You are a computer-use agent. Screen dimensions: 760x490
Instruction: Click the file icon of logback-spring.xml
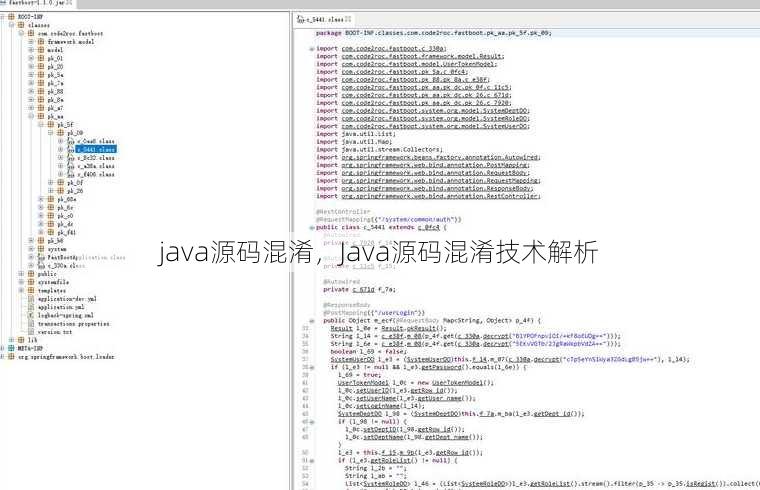click(x=31, y=315)
